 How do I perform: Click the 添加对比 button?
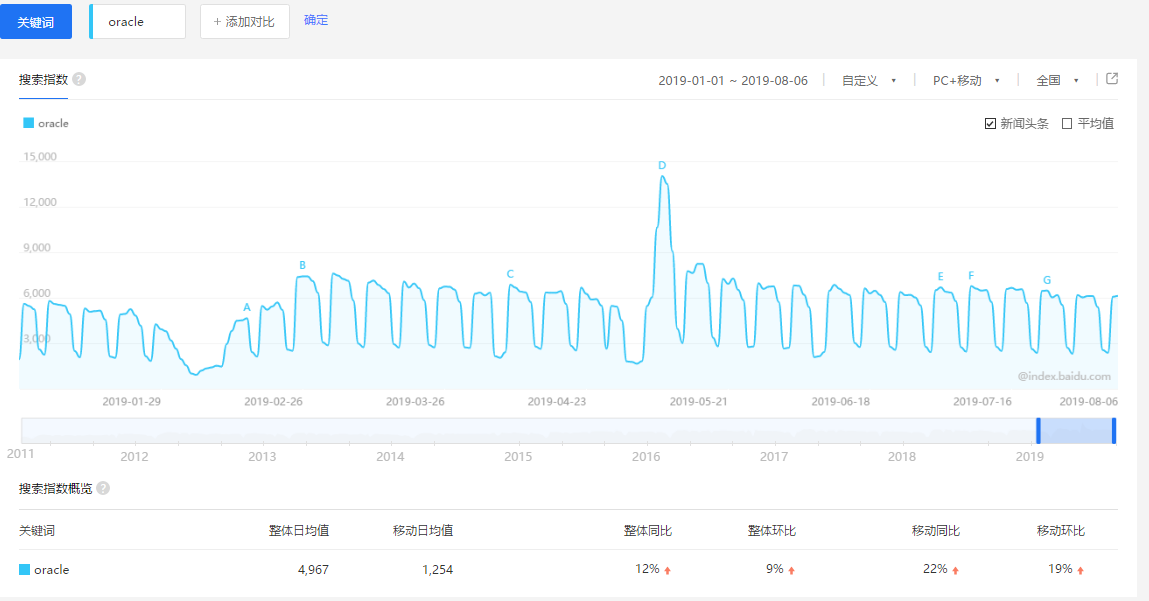[x=244, y=21]
